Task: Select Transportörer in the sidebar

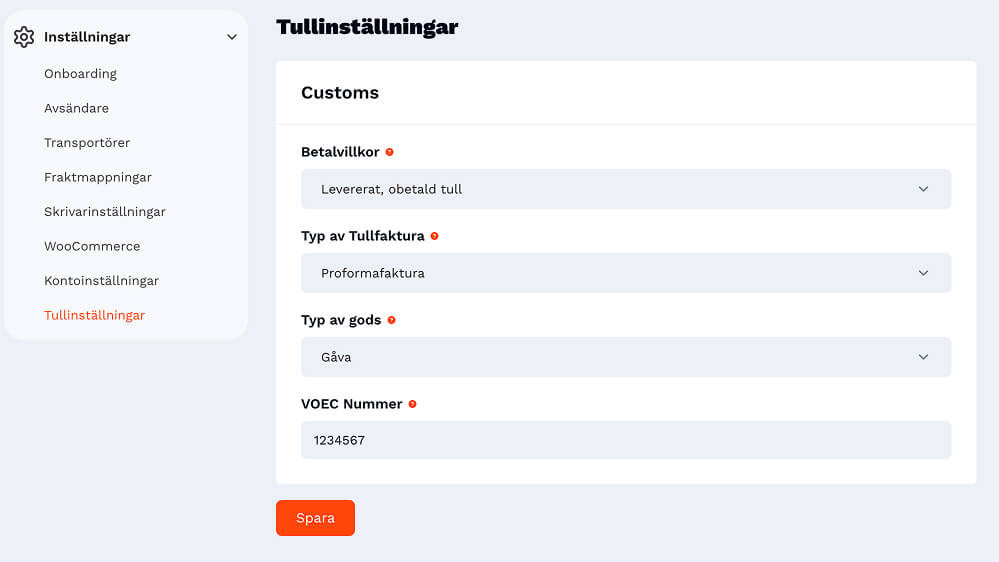Action: tap(87, 142)
